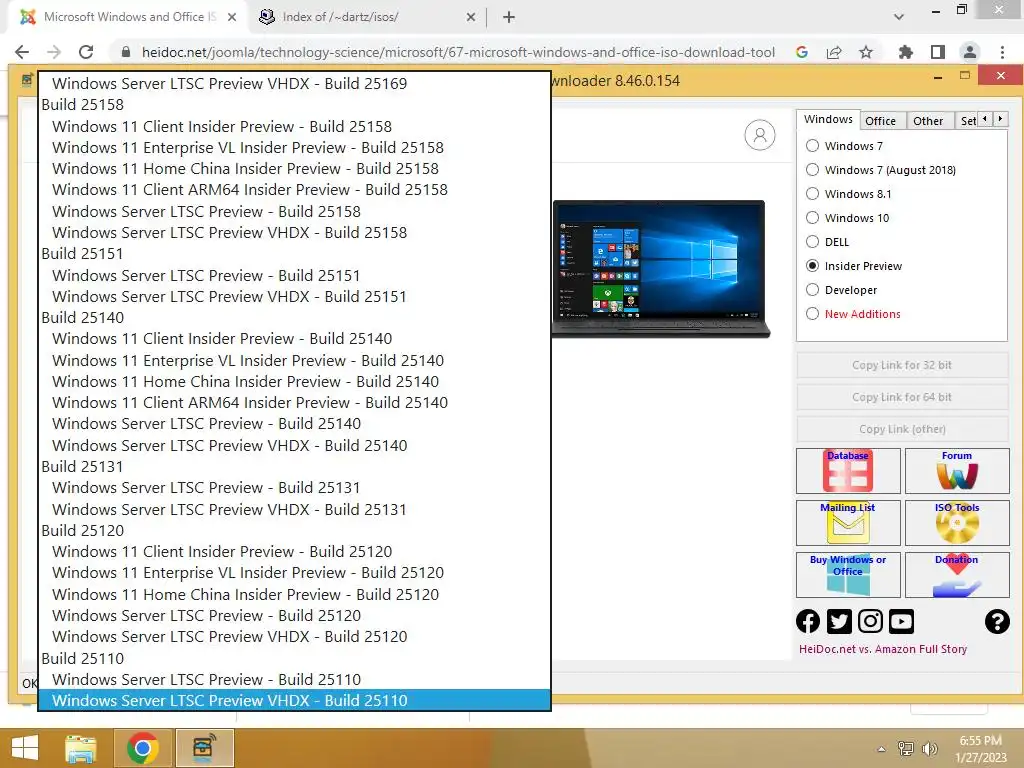The image size is (1024, 768).
Task: Open ISO Downloader app on taskbar
Action: (x=204, y=748)
